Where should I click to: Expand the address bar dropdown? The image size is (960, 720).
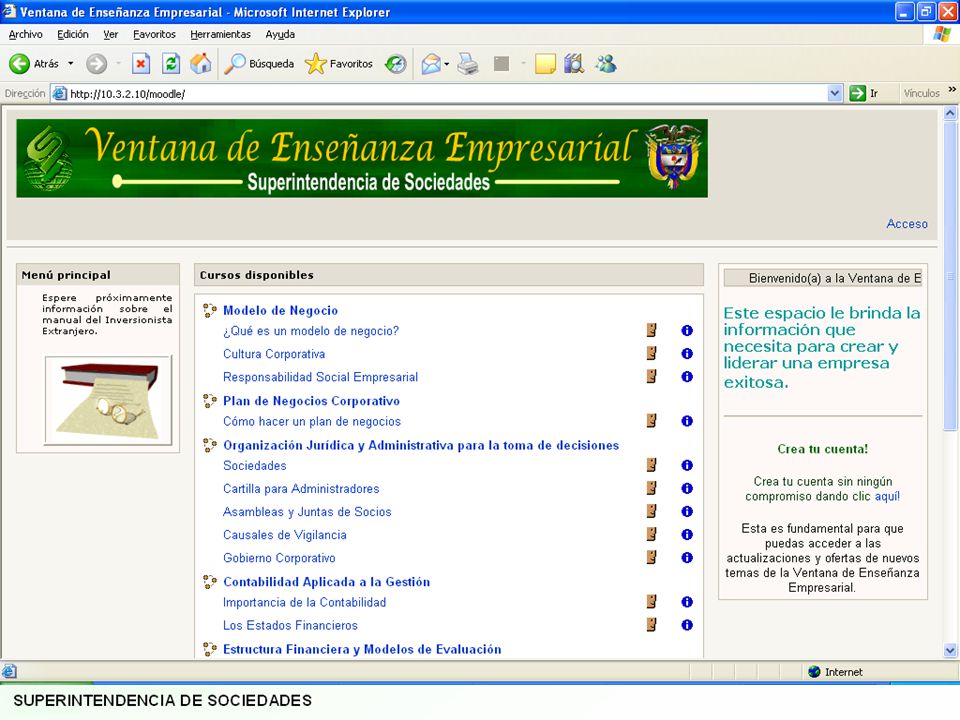[x=834, y=94]
